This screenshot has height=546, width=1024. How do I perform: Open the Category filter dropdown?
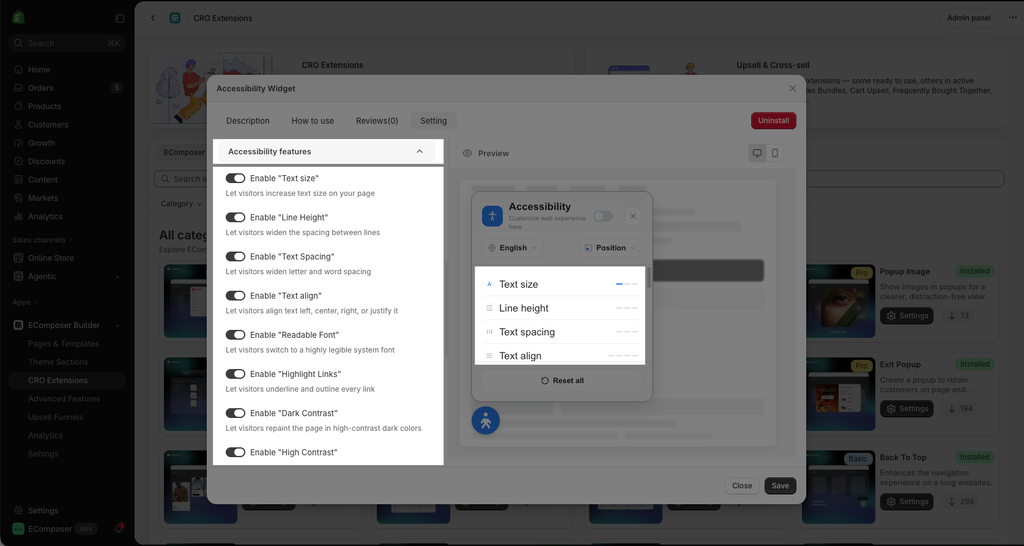coord(181,204)
